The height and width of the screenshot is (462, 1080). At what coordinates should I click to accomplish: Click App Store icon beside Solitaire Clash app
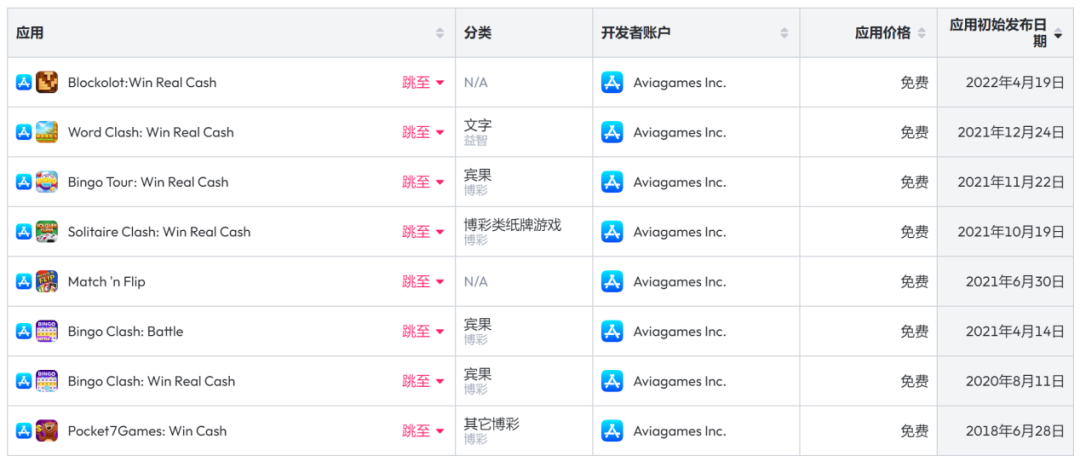[24, 232]
